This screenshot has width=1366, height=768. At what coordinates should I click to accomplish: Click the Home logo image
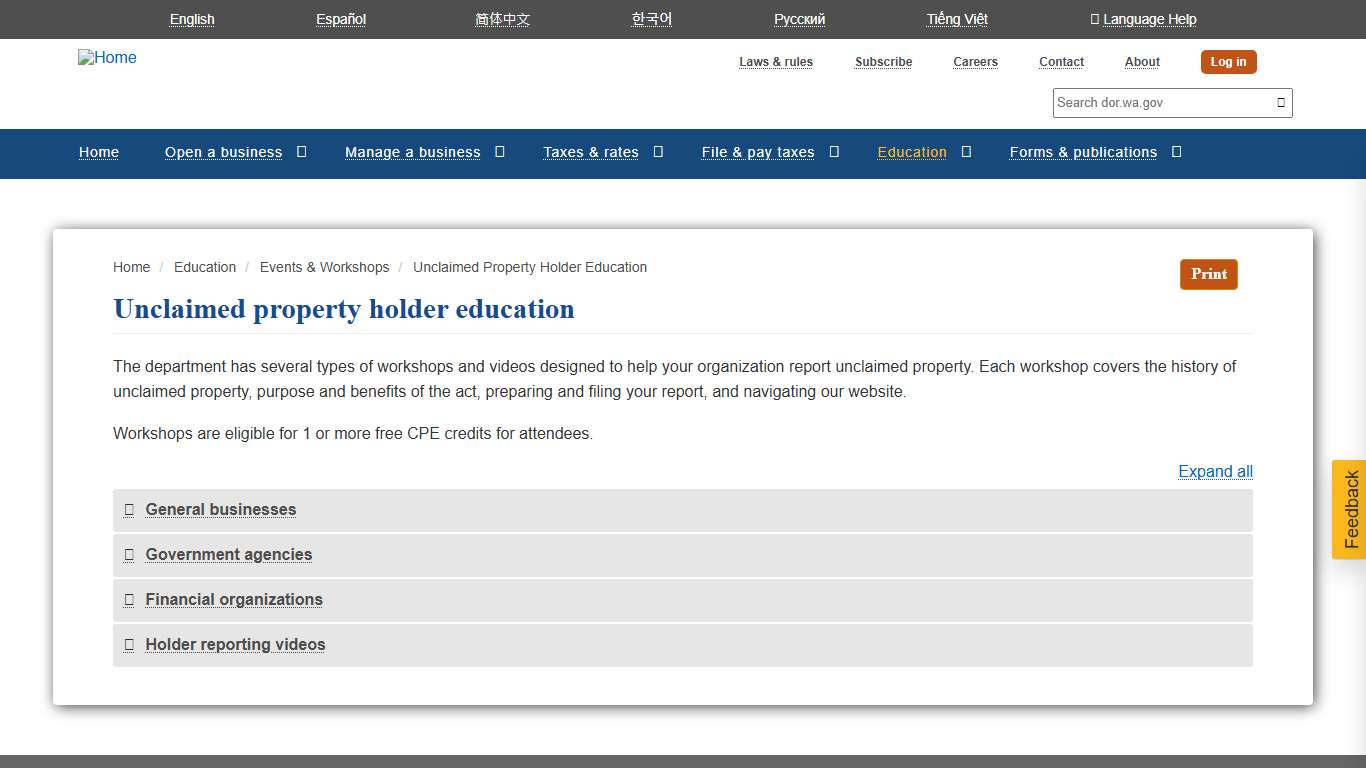pyautogui.click(x=106, y=57)
